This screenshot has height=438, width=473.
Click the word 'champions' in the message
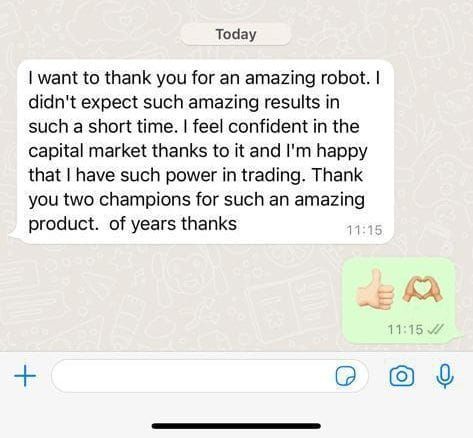[x=145, y=200]
